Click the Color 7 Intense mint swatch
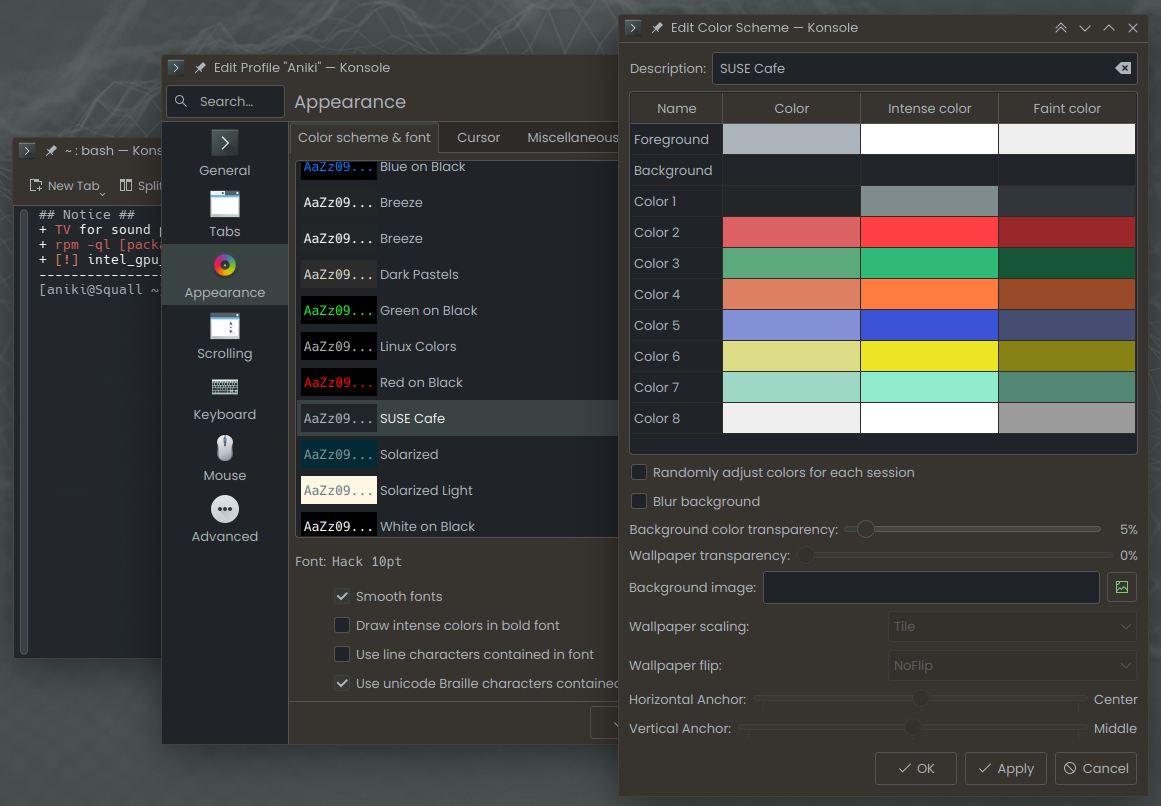Image resolution: width=1161 pixels, height=806 pixels. click(929, 387)
